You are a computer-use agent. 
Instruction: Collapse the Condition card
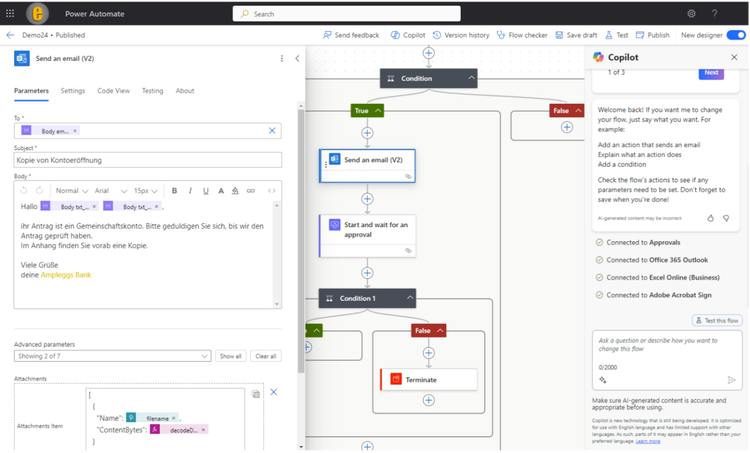point(472,78)
